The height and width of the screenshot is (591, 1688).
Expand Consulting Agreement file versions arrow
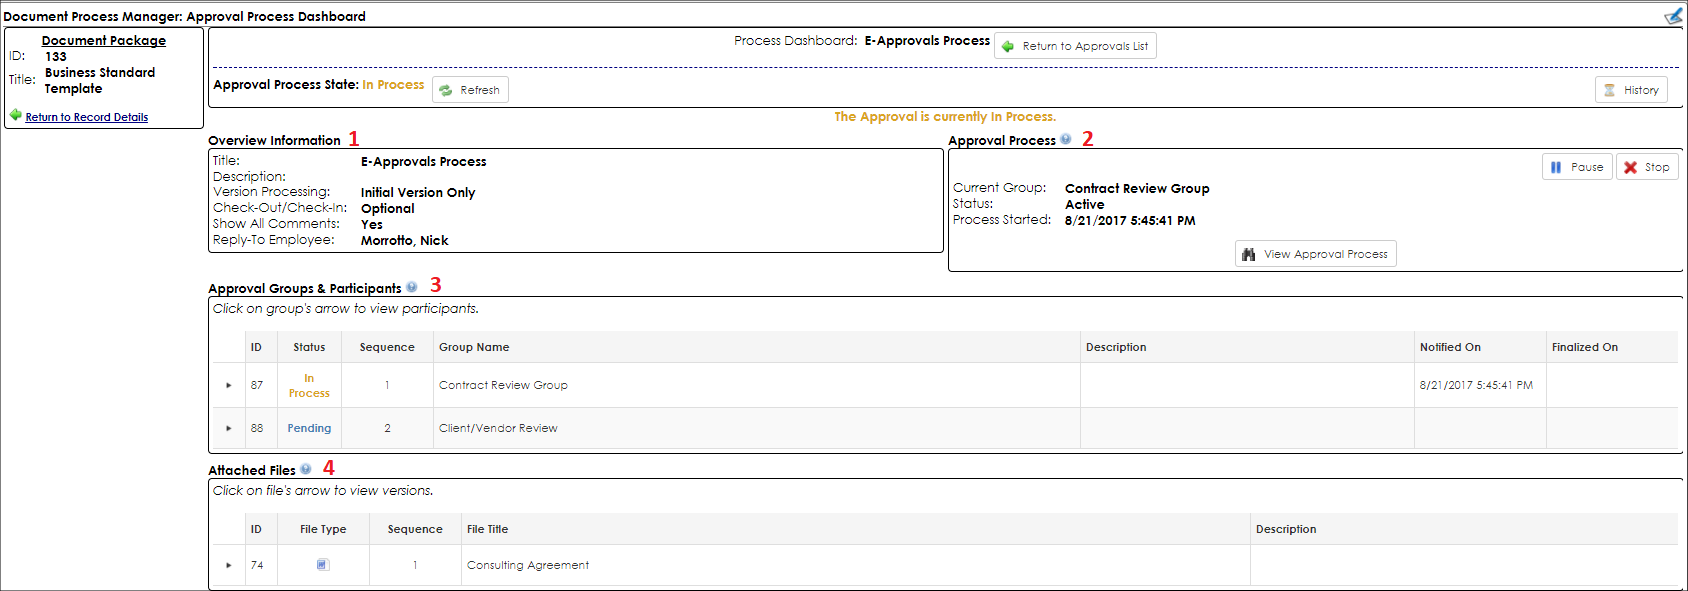(x=229, y=565)
